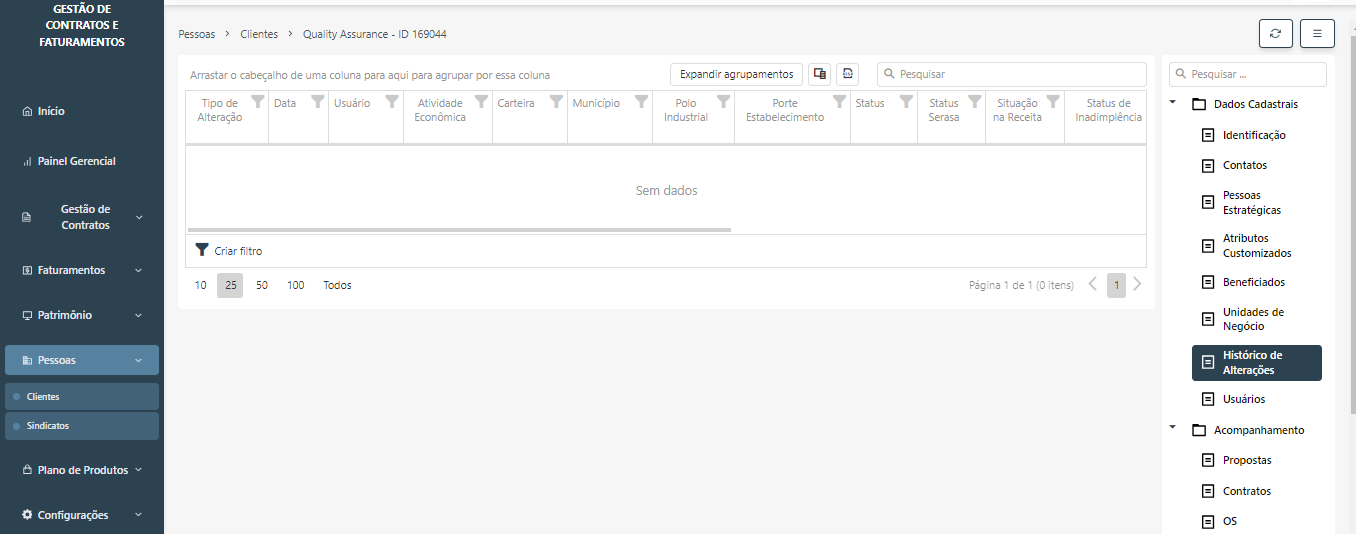Open filter on Tipo de Alteração column
Viewport: 1356px width, 534px height.
257,102
